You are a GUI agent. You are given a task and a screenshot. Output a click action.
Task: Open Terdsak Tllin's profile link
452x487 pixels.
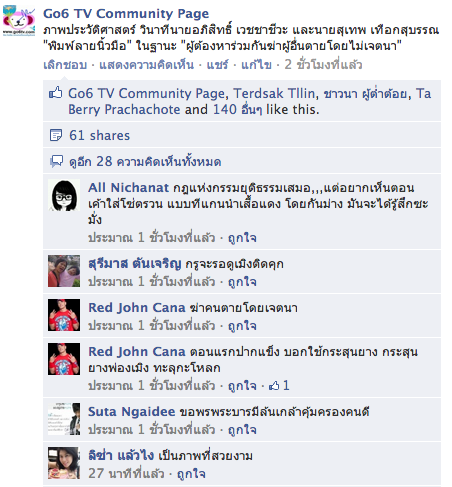pyautogui.click(x=274, y=93)
